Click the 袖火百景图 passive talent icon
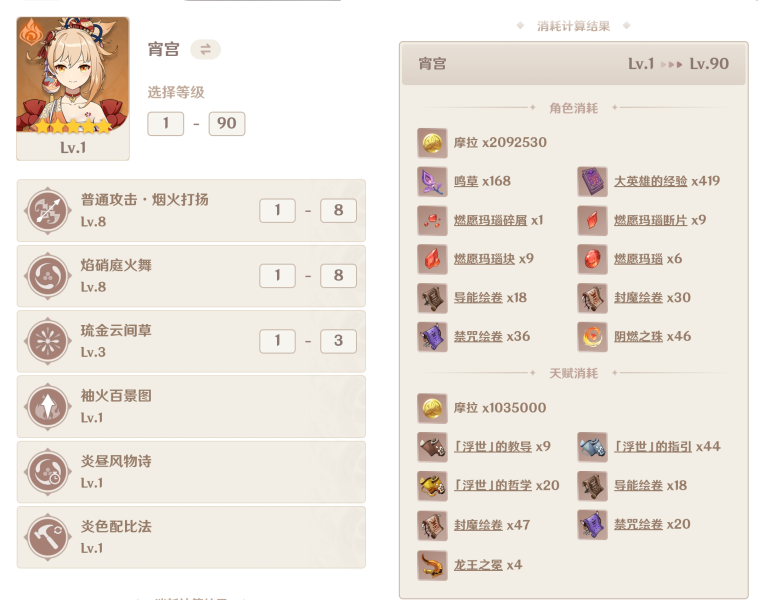Viewport: 764px width, 600px height. [x=48, y=406]
